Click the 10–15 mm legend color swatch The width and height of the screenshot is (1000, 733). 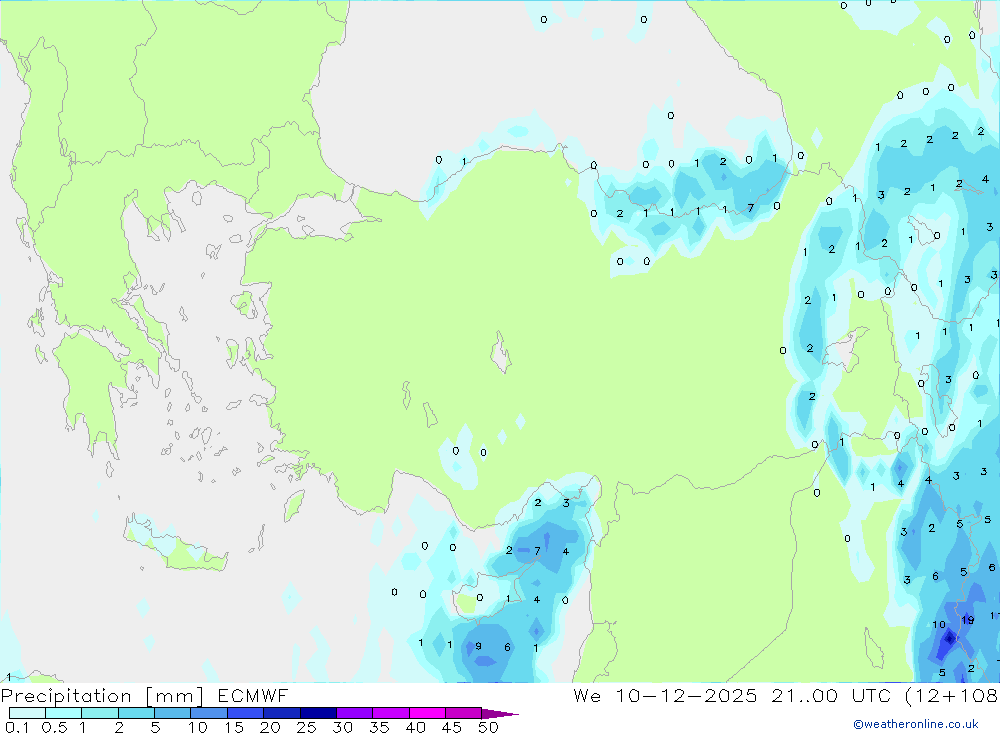pyautogui.click(x=209, y=713)
